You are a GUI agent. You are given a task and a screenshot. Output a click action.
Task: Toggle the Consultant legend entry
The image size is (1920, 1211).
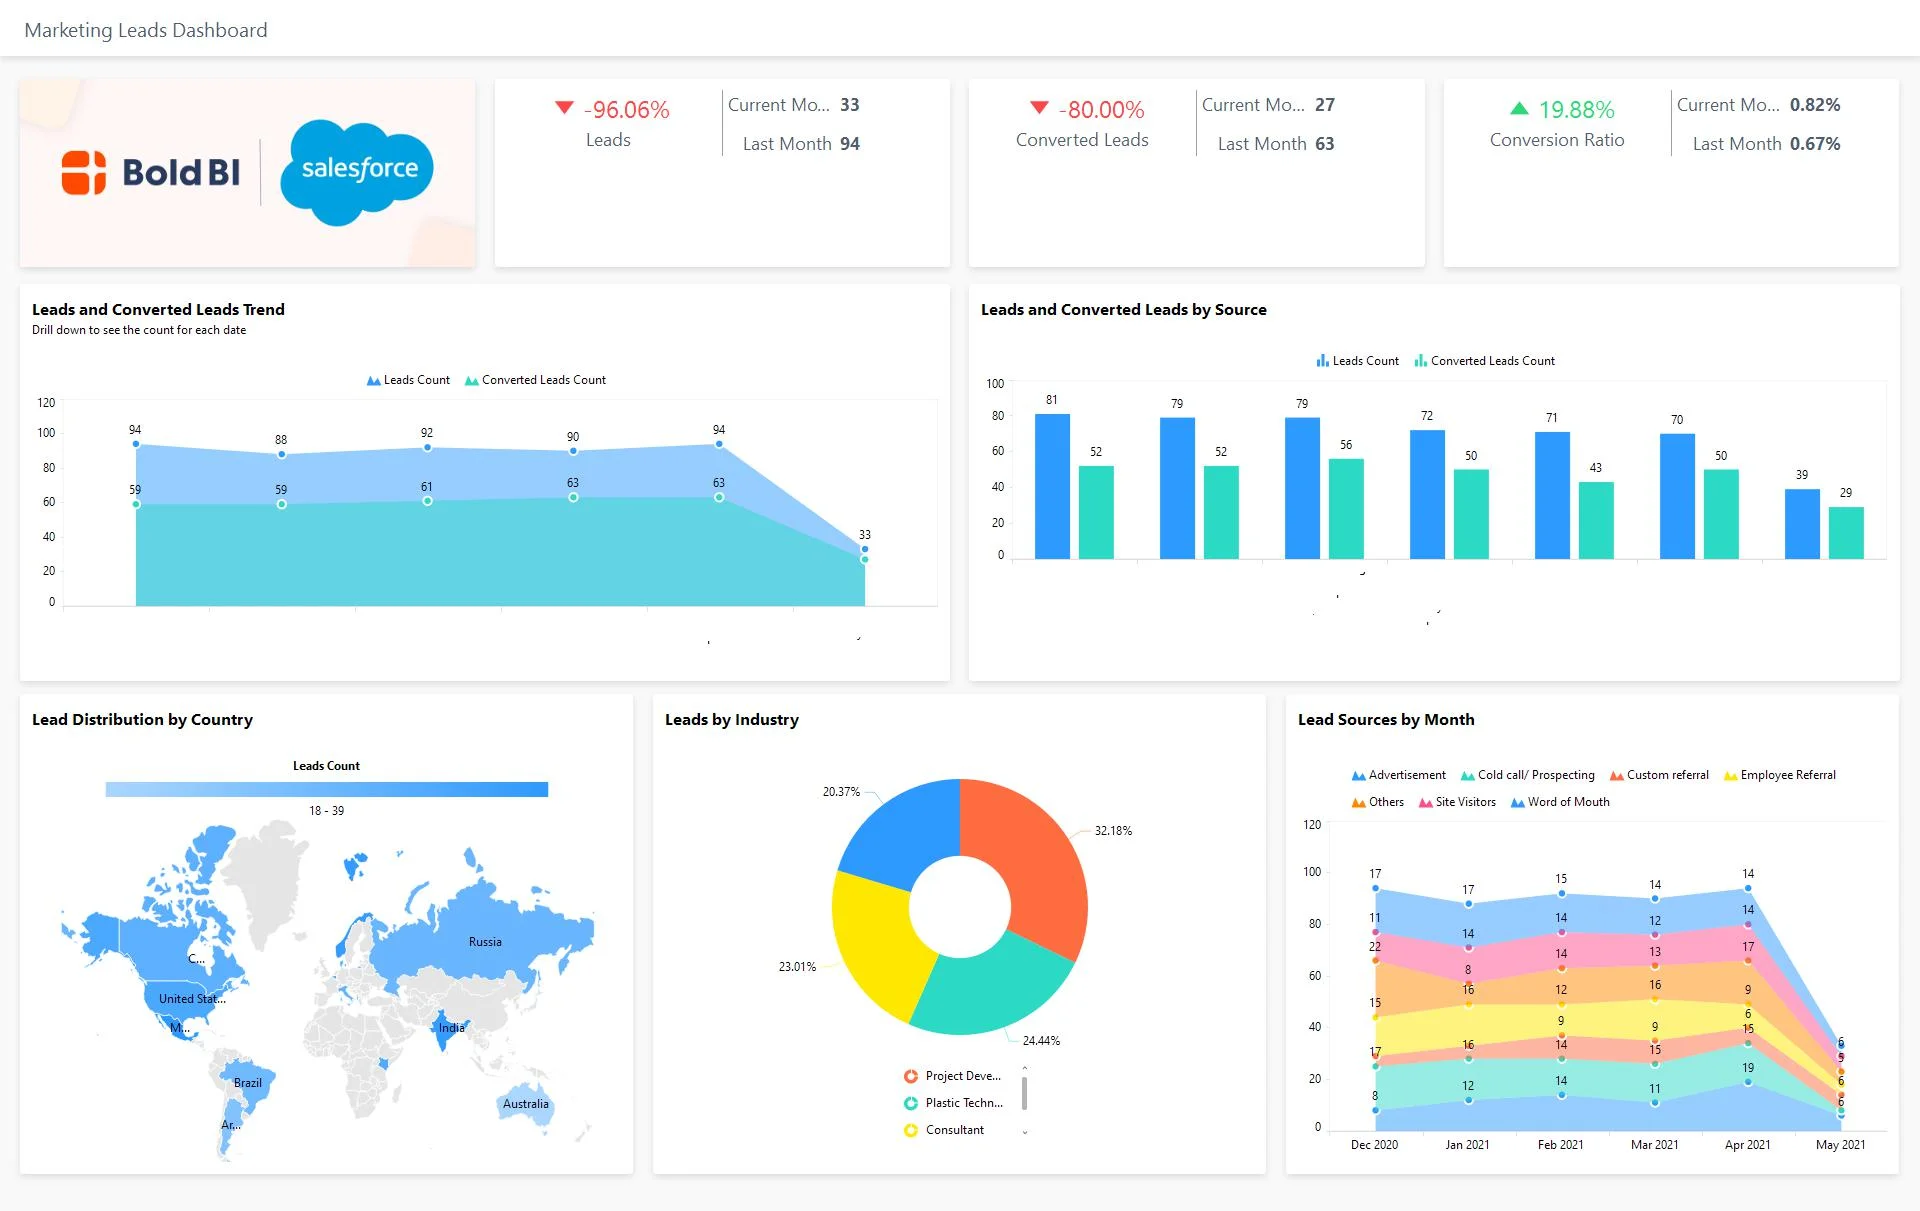pyautogui.click(x=944, y=1130)
